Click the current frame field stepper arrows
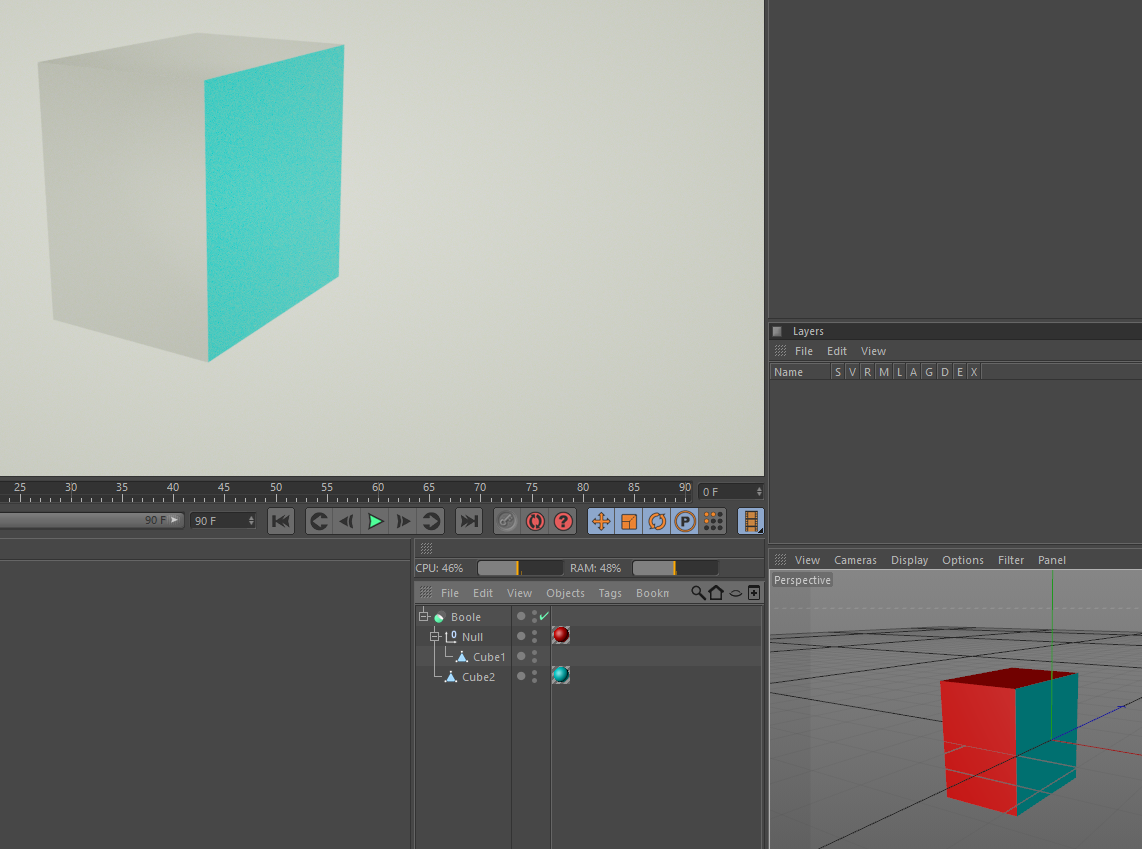 (759, 491)
